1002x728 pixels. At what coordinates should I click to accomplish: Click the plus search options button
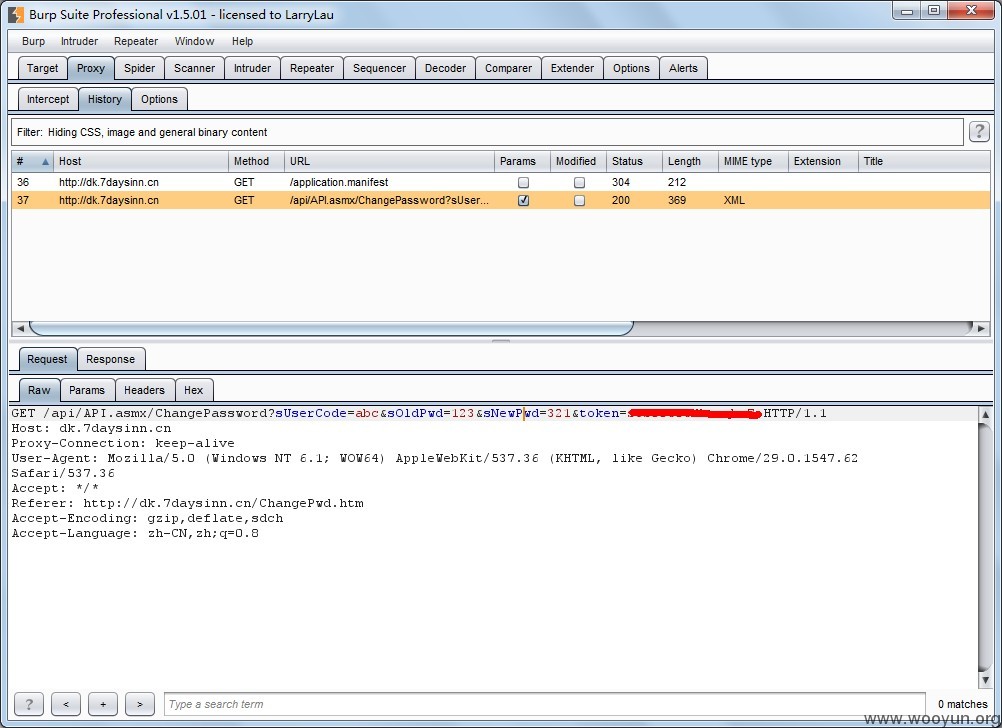pos(103,704)
